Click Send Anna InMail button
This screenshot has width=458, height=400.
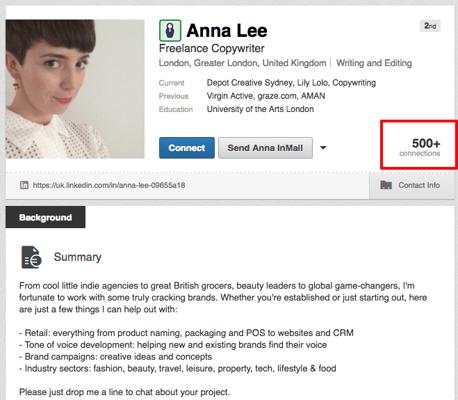(265, 148)
